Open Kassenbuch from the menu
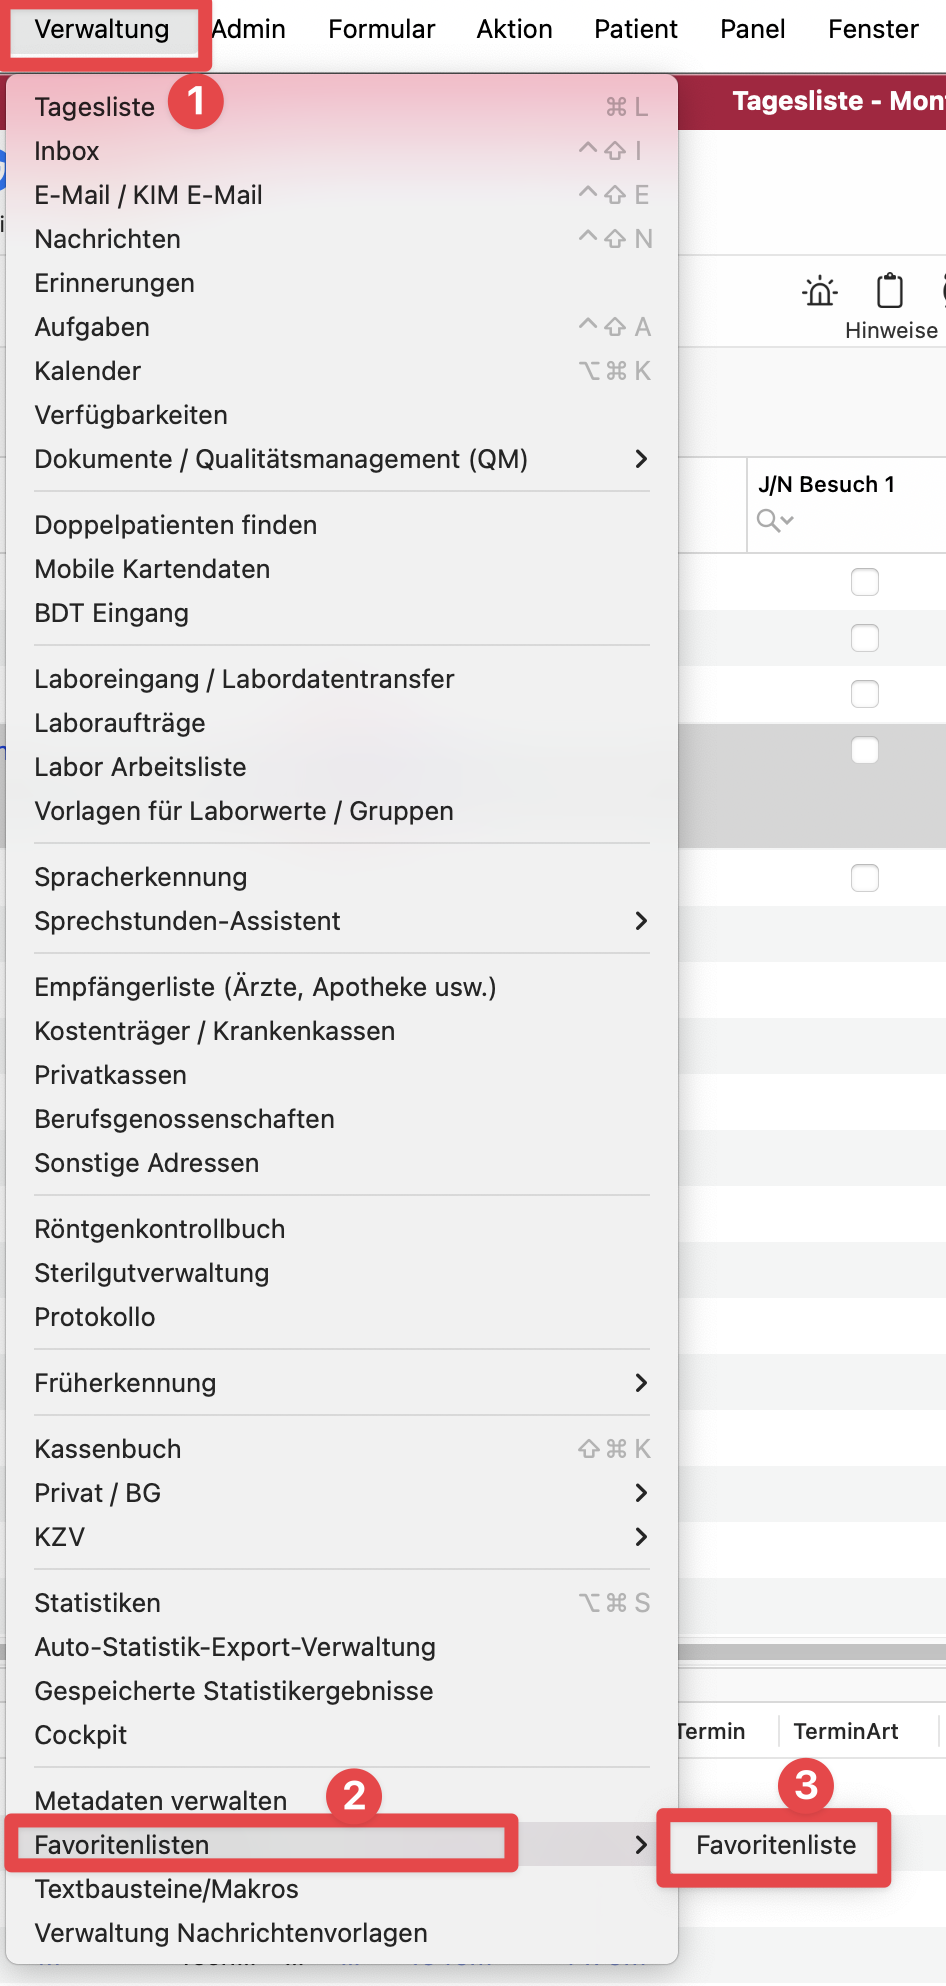Image resolution: width=946 pixels, height=1986 pixels. click(x=108, y=1449)
